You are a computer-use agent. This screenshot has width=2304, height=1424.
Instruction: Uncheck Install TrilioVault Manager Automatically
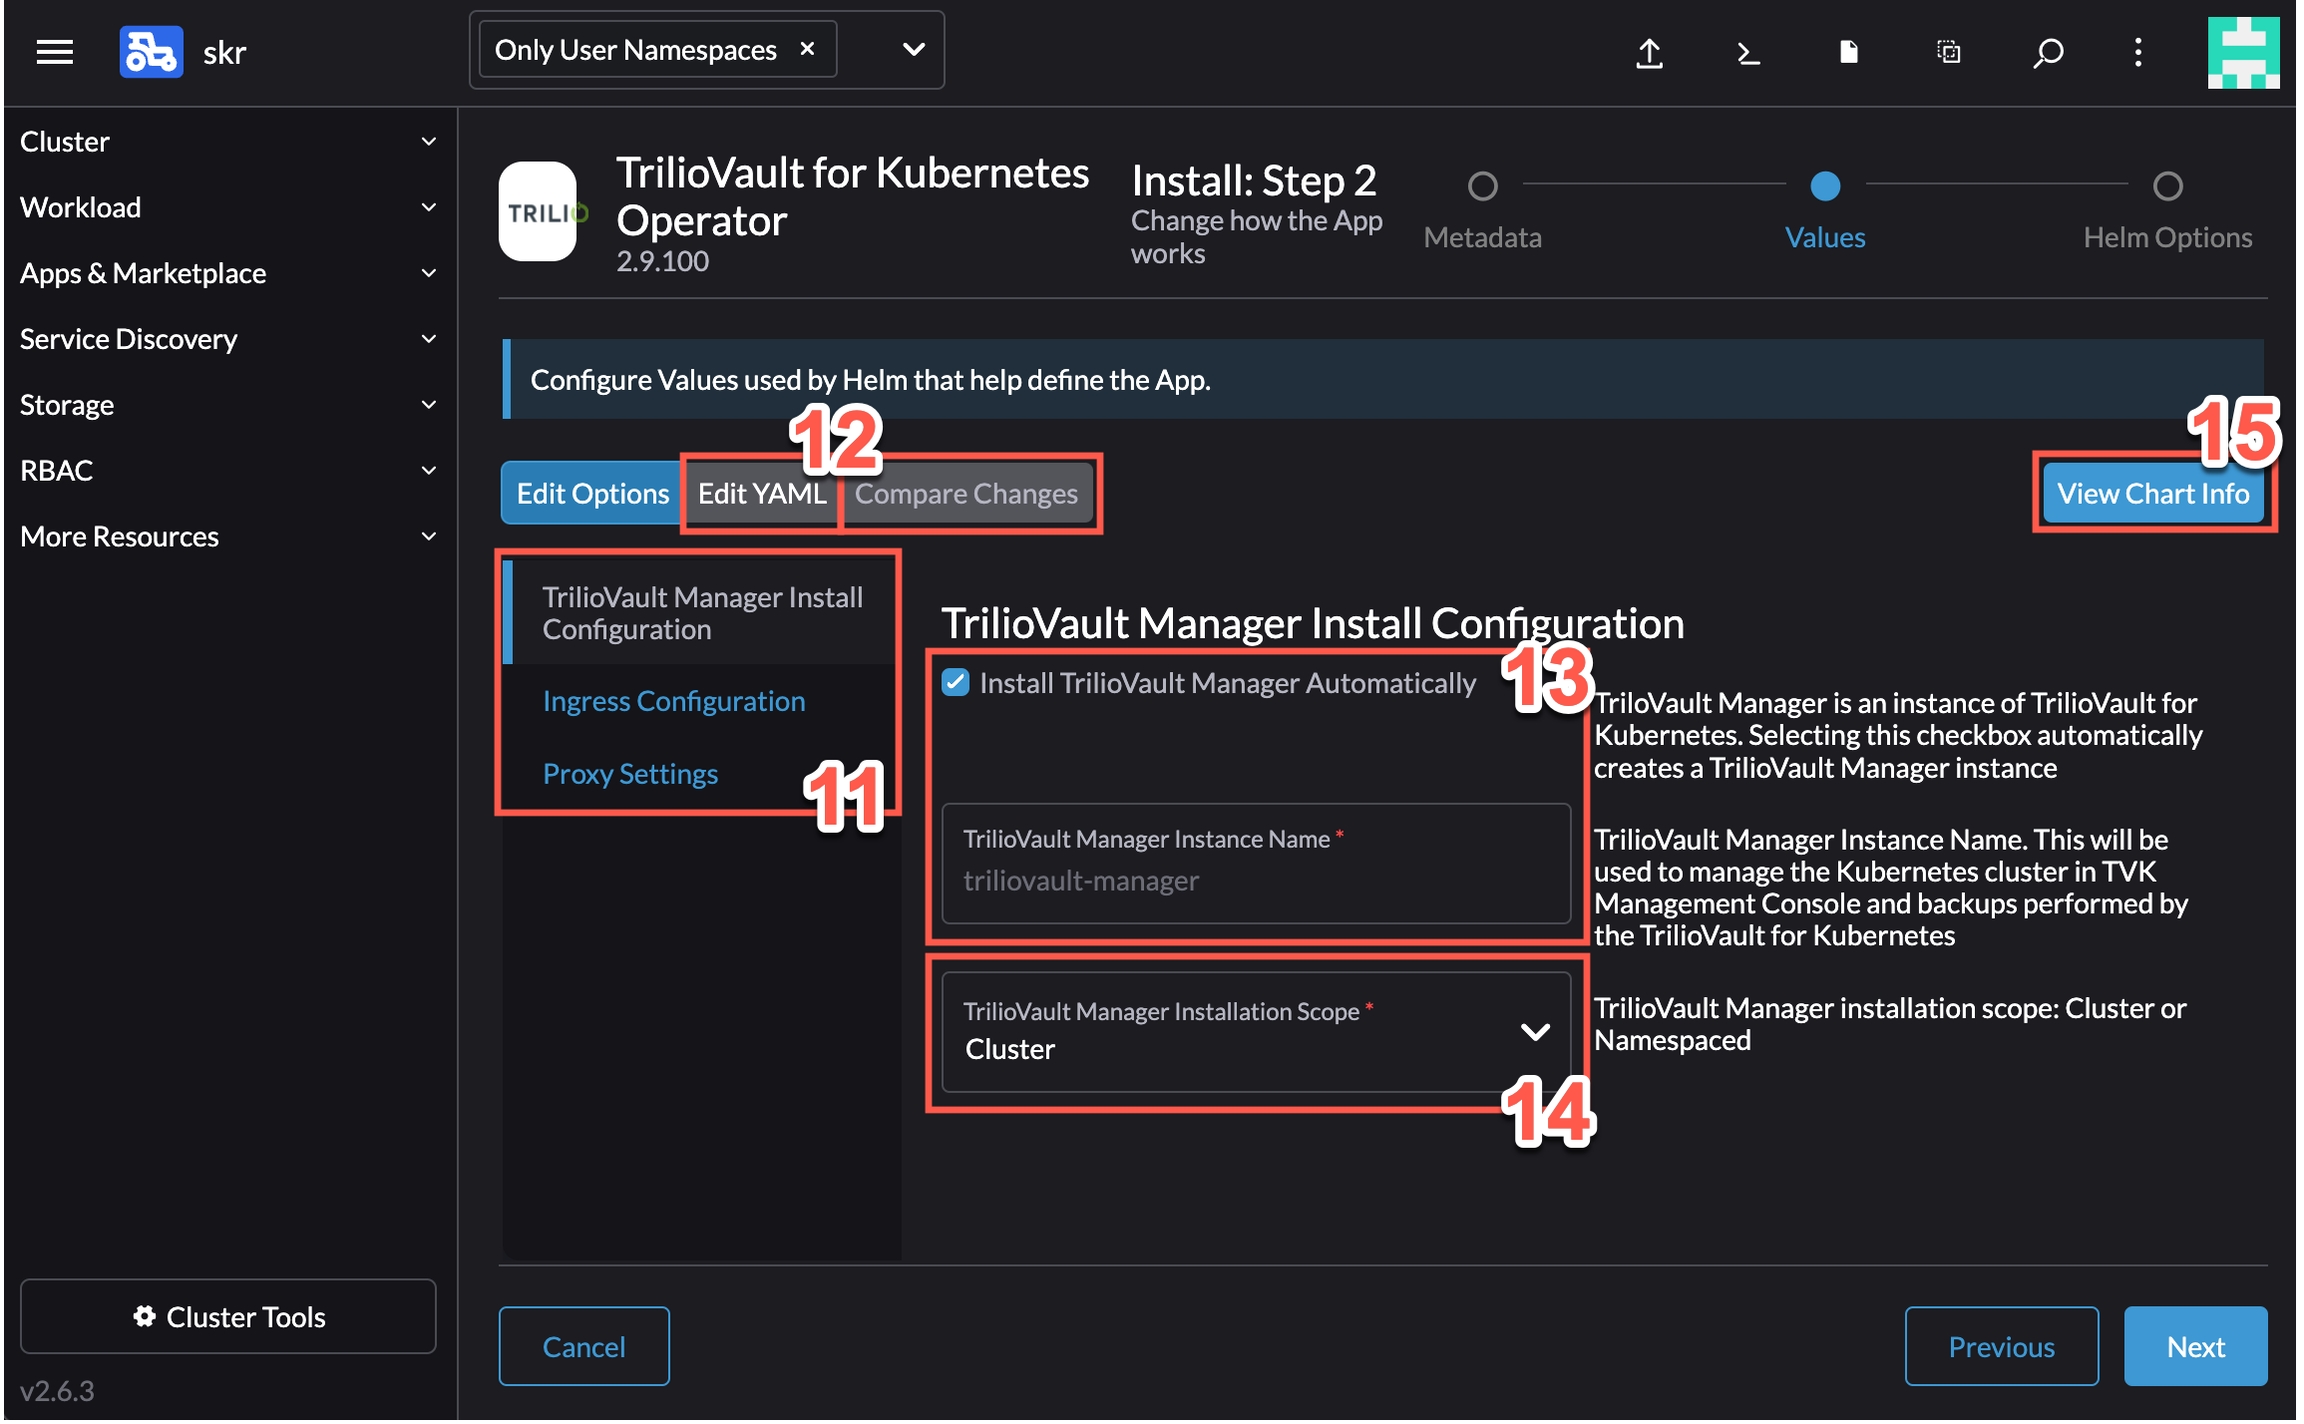pos(955,683)
